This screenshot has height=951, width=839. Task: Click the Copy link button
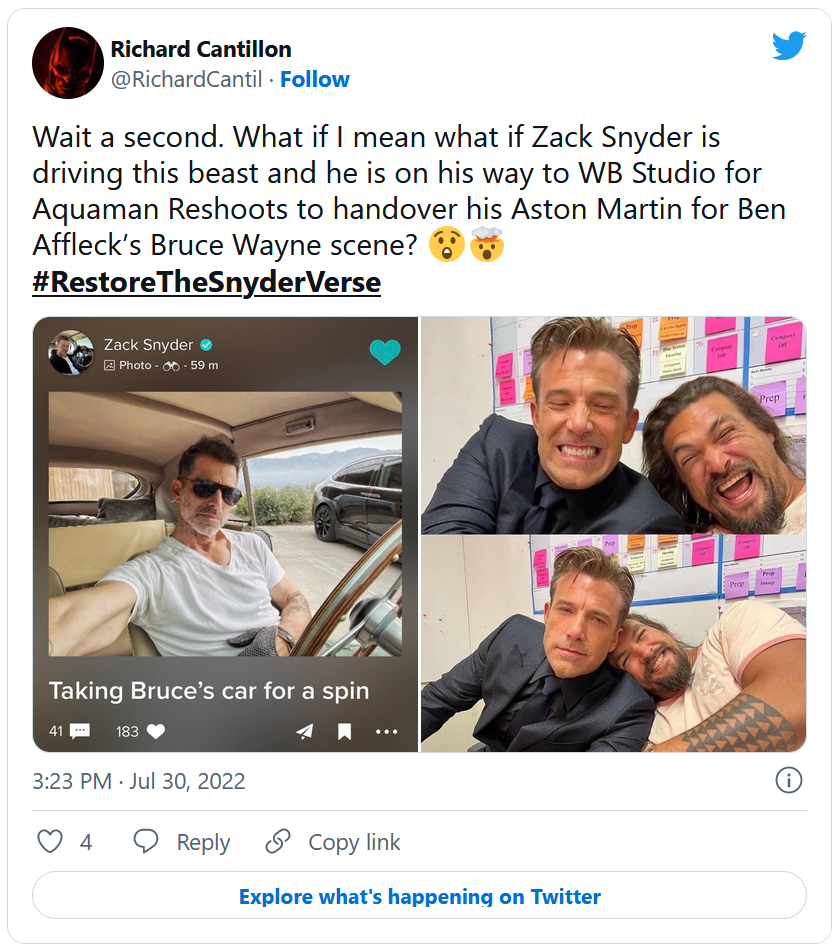[333, 842]
